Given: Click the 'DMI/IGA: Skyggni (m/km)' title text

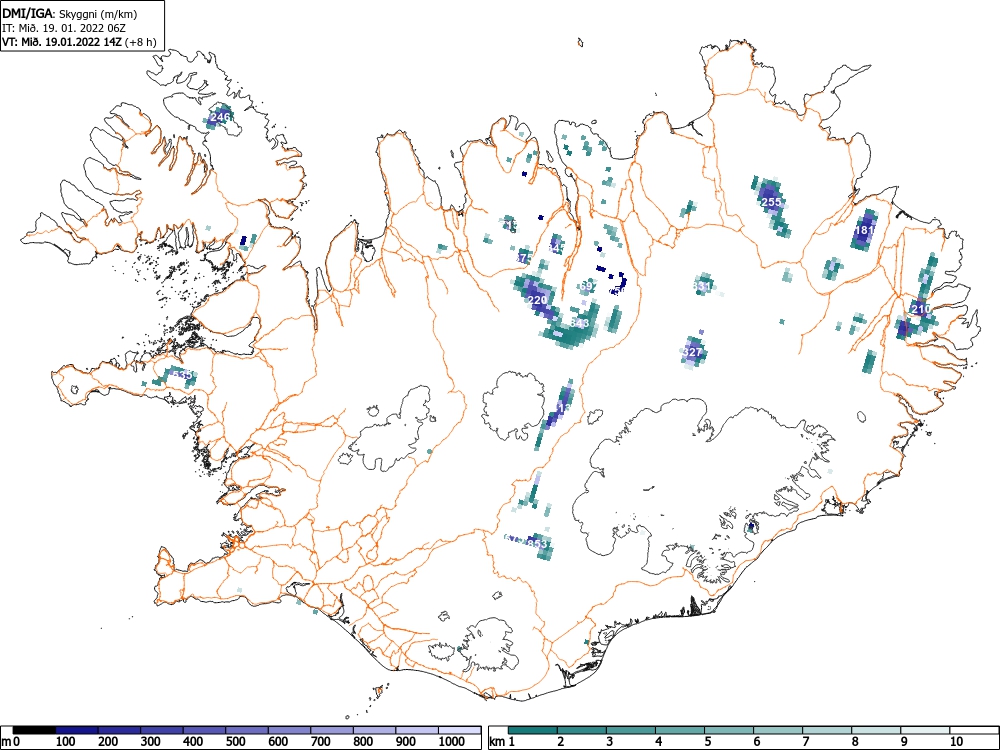Looking at the screenshot, I should pos(70,14).
